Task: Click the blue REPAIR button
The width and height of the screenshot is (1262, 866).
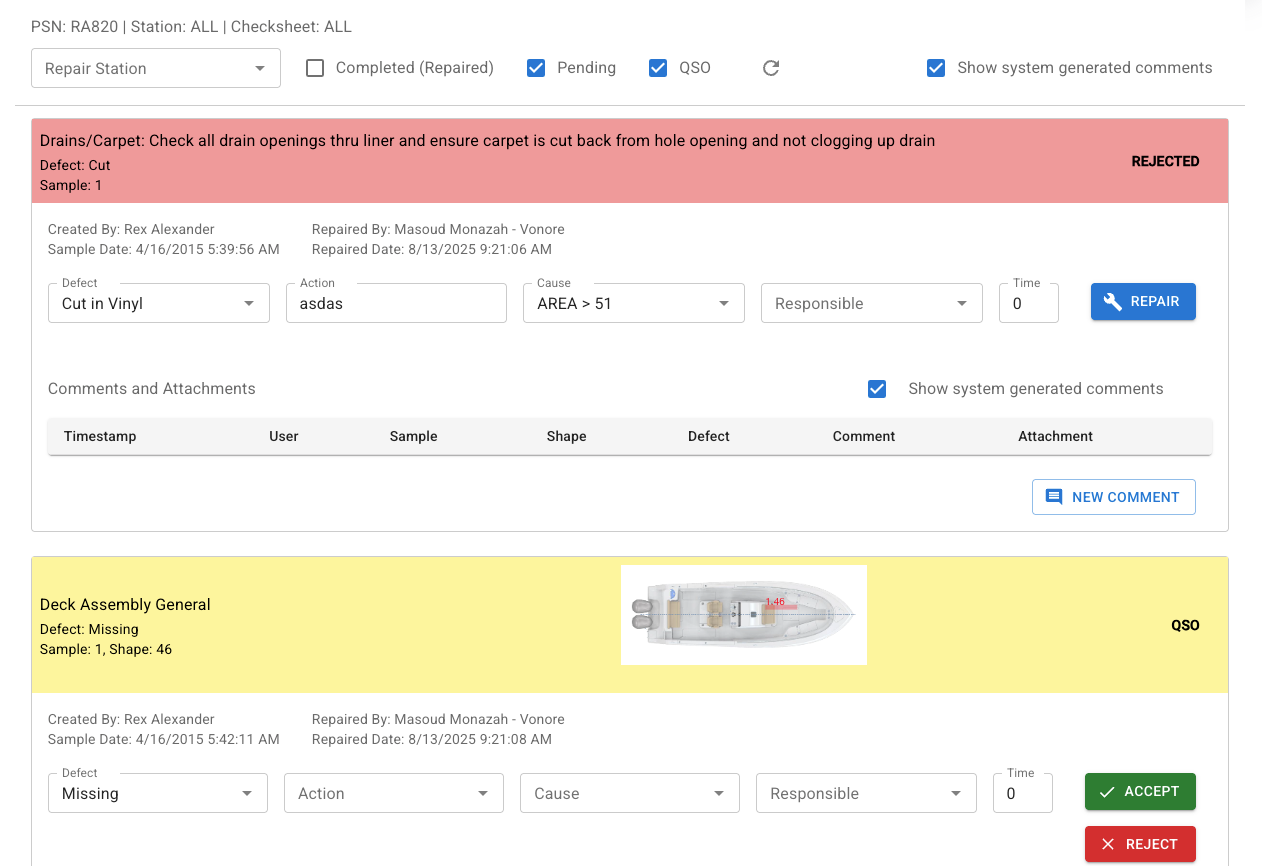Action: click(x=1143, y=301)
